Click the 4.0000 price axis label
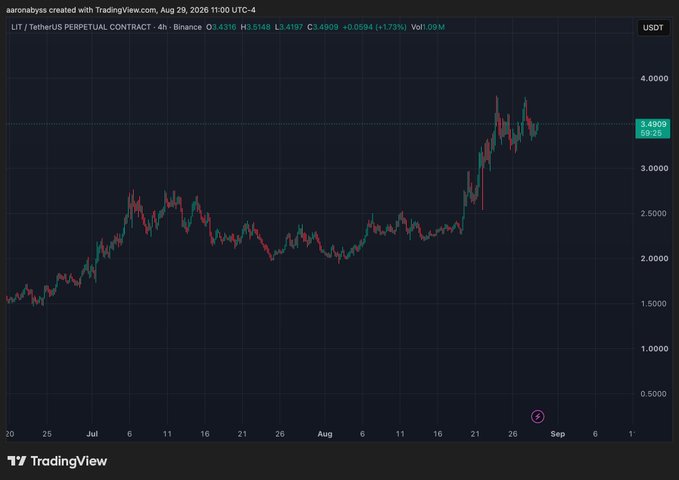 click(654, 78)
